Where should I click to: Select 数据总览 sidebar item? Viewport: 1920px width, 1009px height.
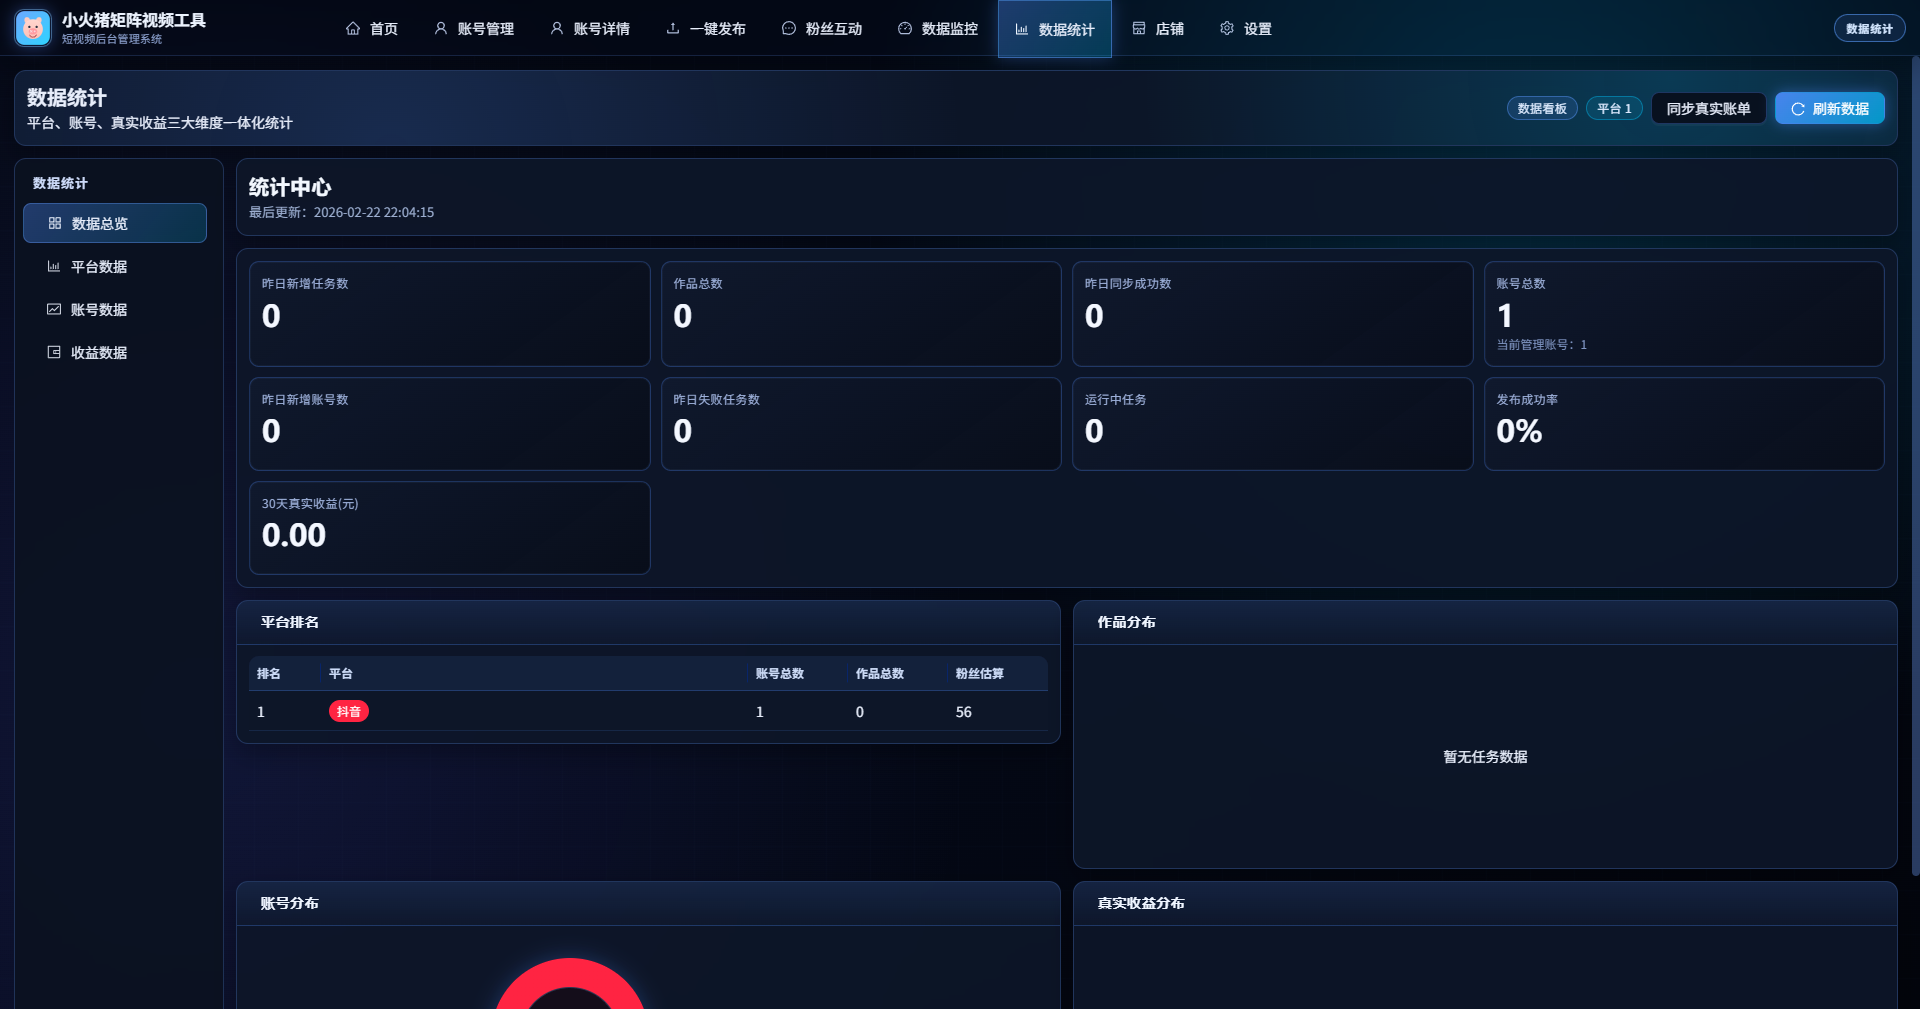(114, 224)
